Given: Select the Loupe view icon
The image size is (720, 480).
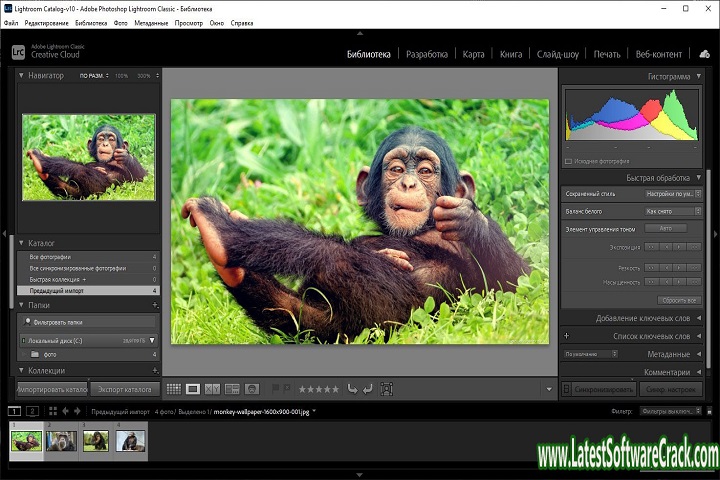Looking at the screenshot, I should tap(193, 389).
